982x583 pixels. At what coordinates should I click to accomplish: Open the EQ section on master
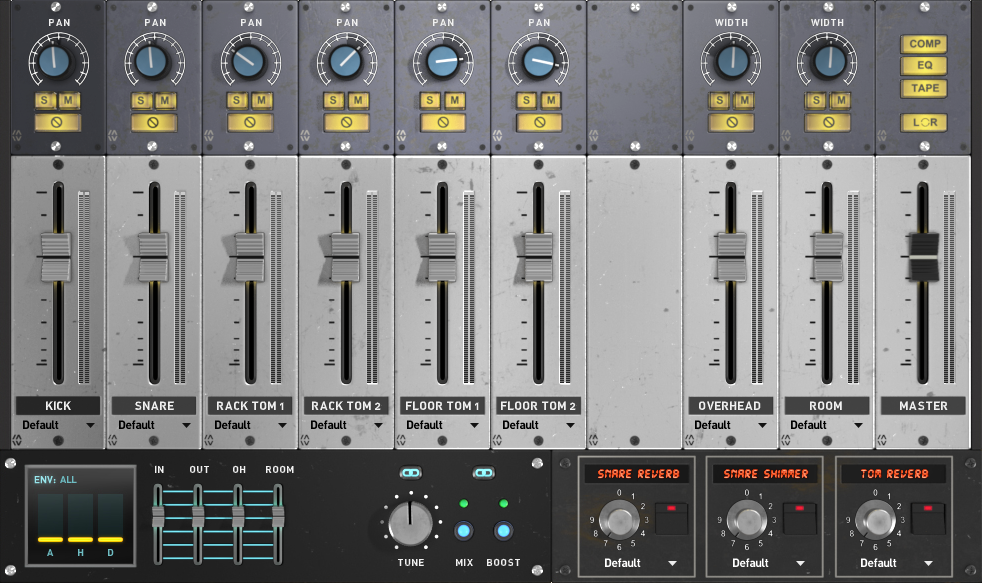(924, 66)
